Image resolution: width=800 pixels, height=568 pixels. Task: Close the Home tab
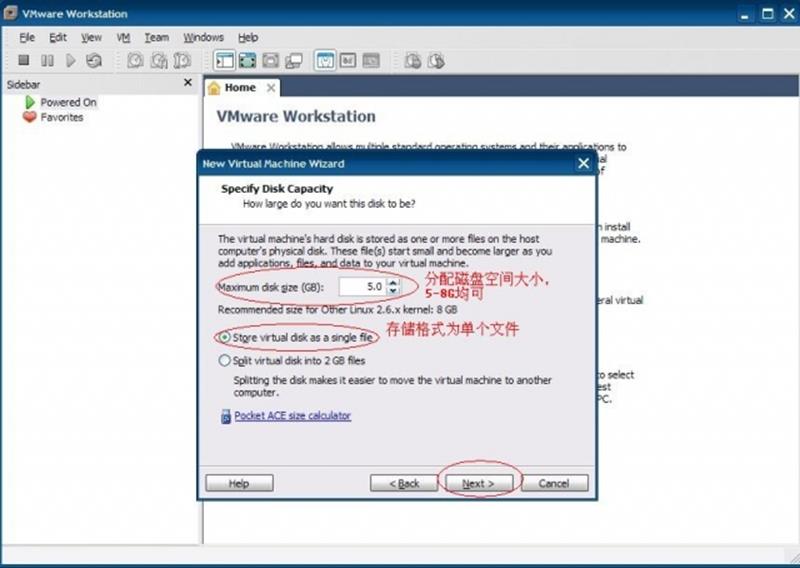click(271, 88)
